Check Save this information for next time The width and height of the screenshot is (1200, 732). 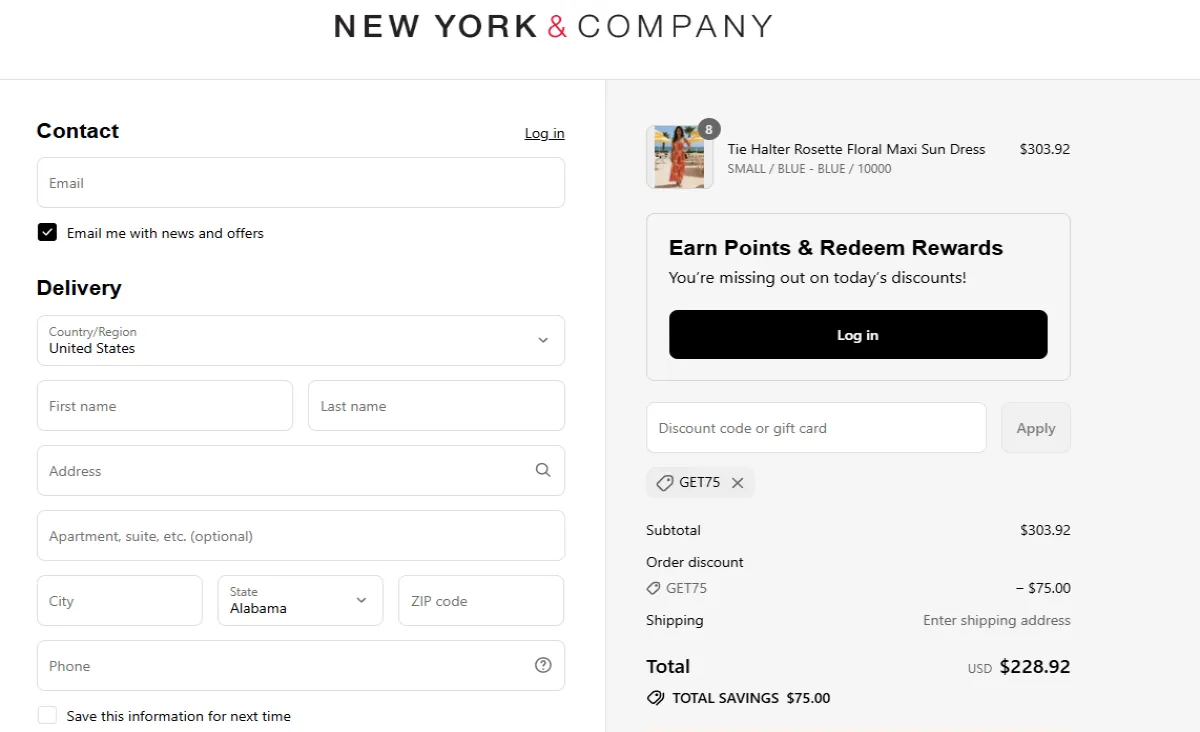pos(47,715)
